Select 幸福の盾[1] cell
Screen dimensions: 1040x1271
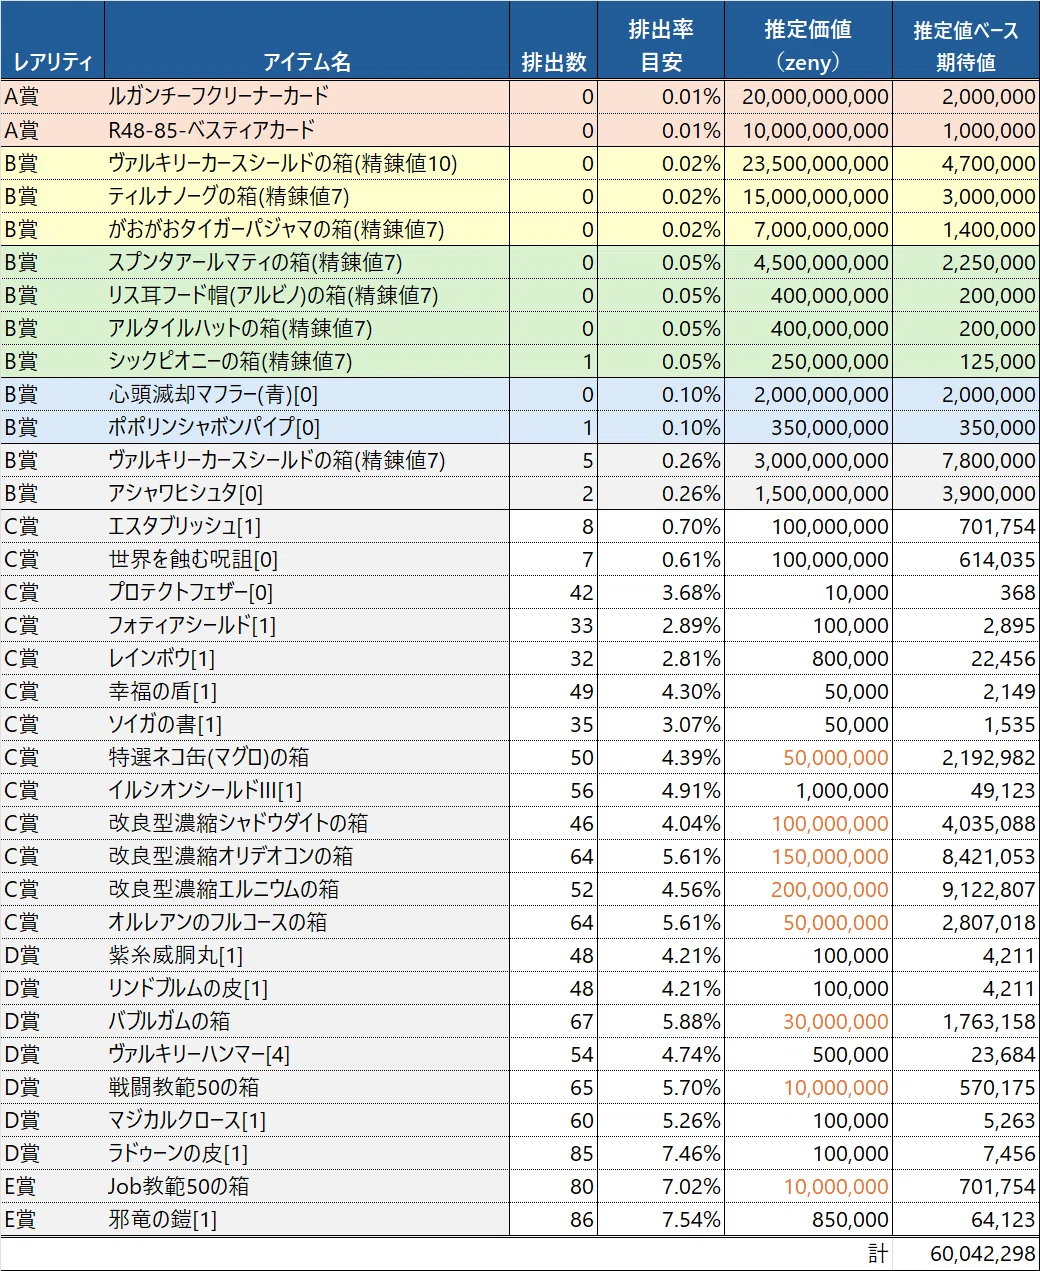click(307, 691)
